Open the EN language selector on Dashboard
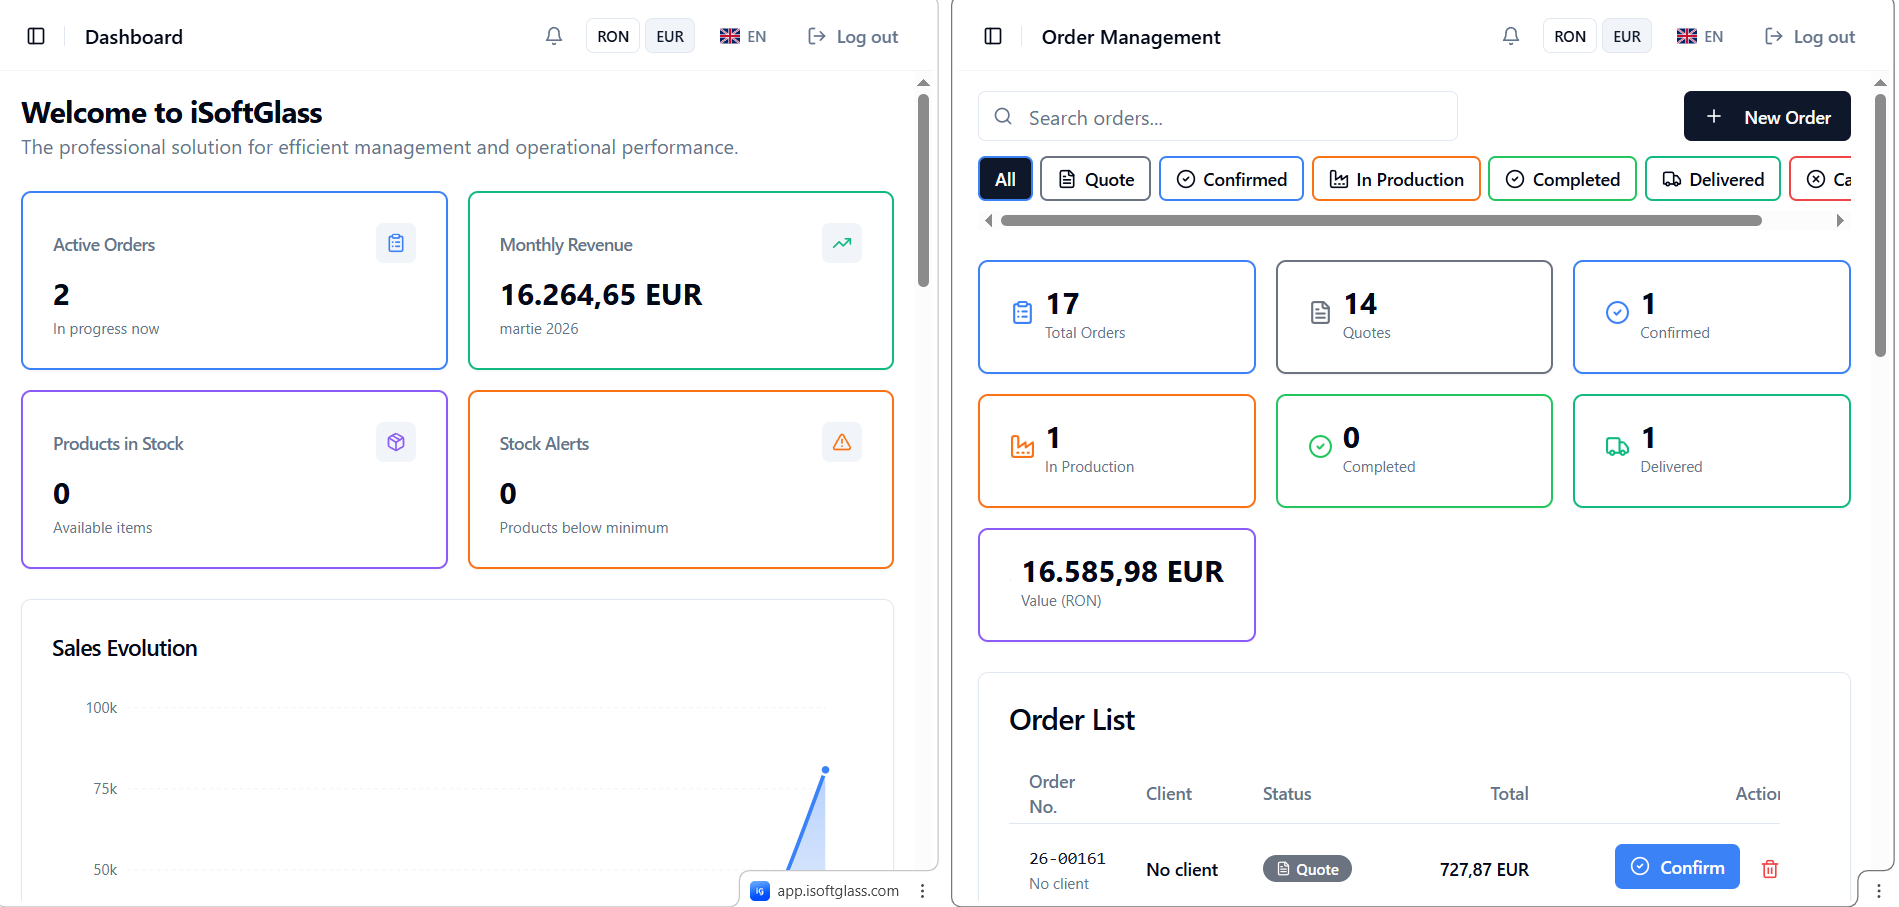 pos(742,35)
